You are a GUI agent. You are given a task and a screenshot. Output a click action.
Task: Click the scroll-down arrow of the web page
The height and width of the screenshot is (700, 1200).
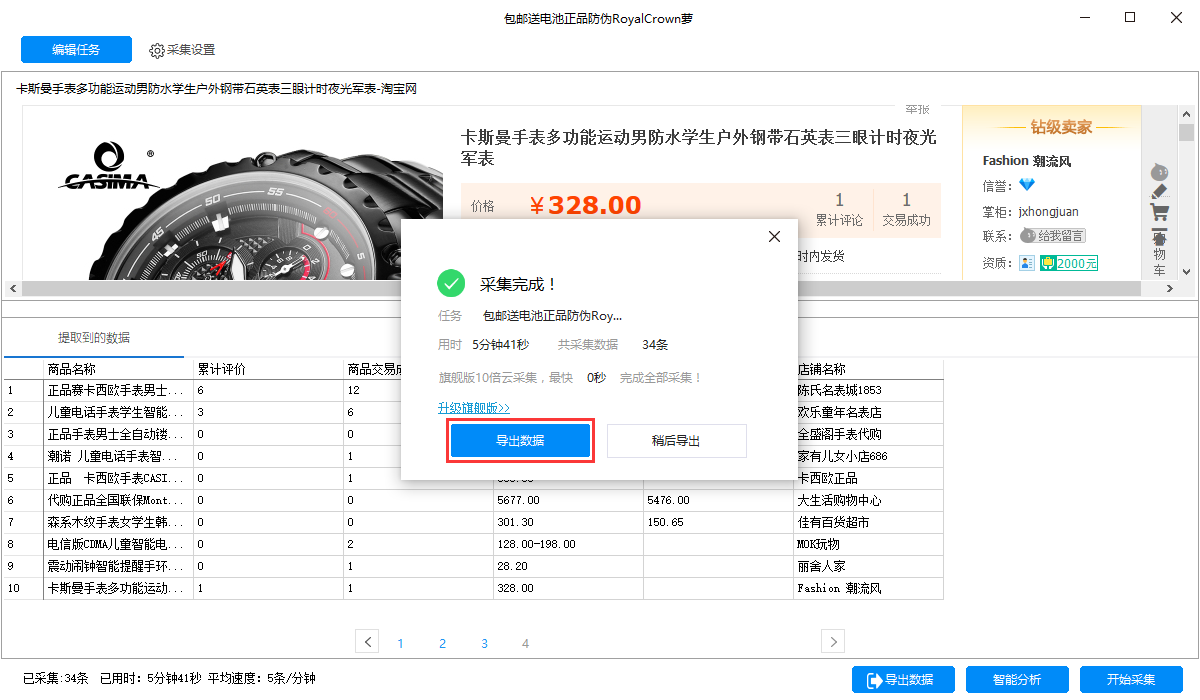click(1186, 271)
